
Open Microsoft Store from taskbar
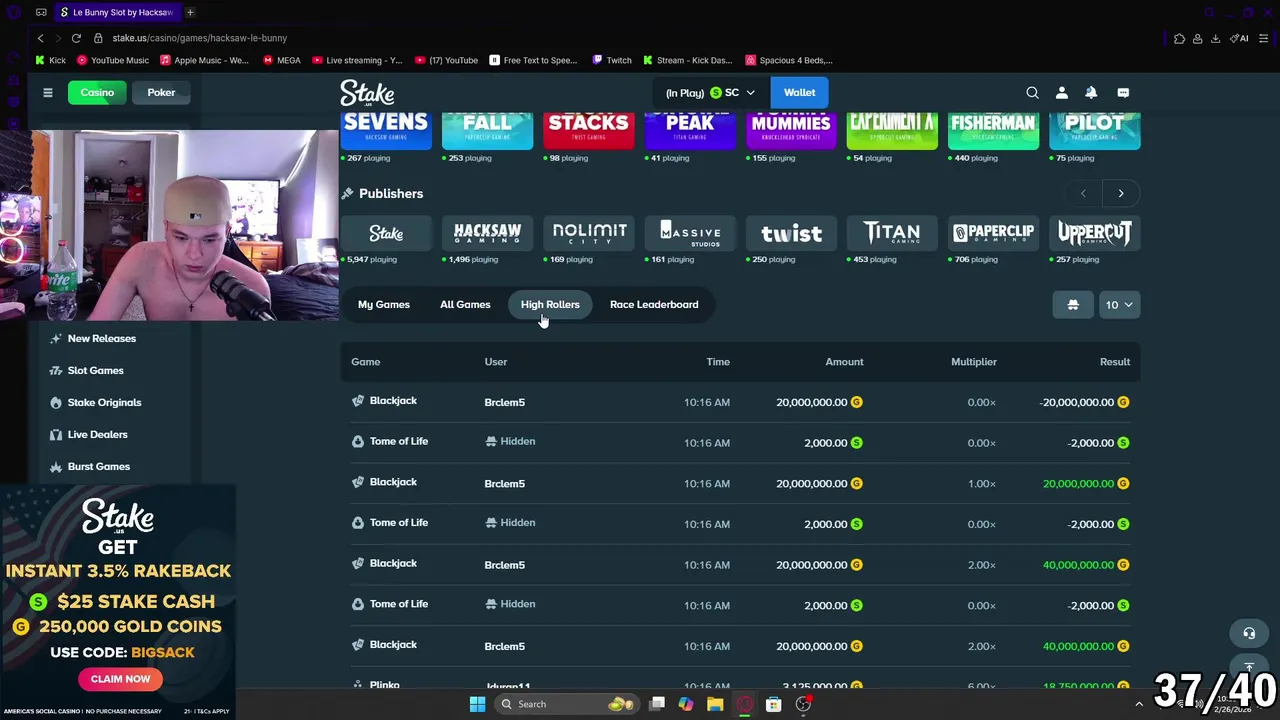tap(773, 704)
